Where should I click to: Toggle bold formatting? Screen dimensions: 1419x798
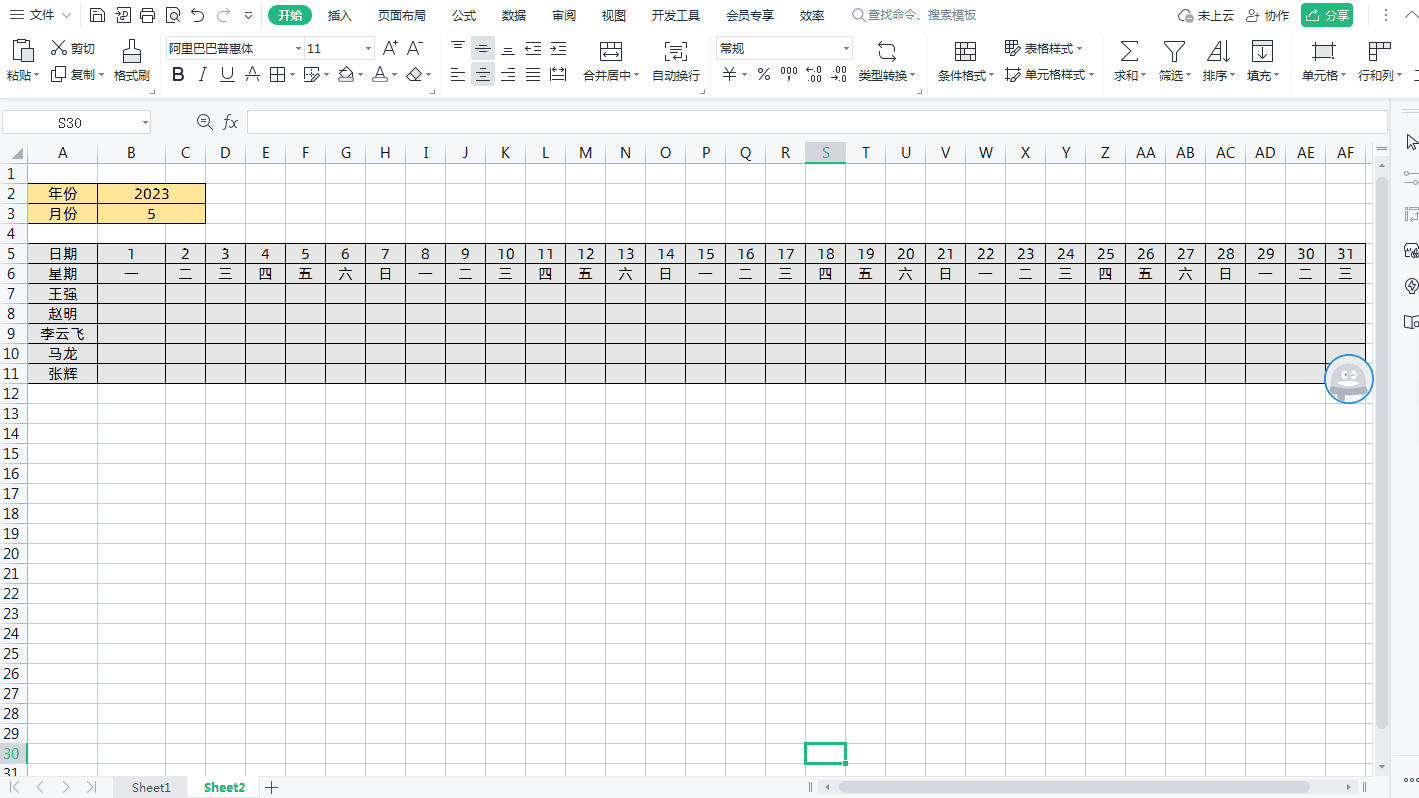[178, 74]
